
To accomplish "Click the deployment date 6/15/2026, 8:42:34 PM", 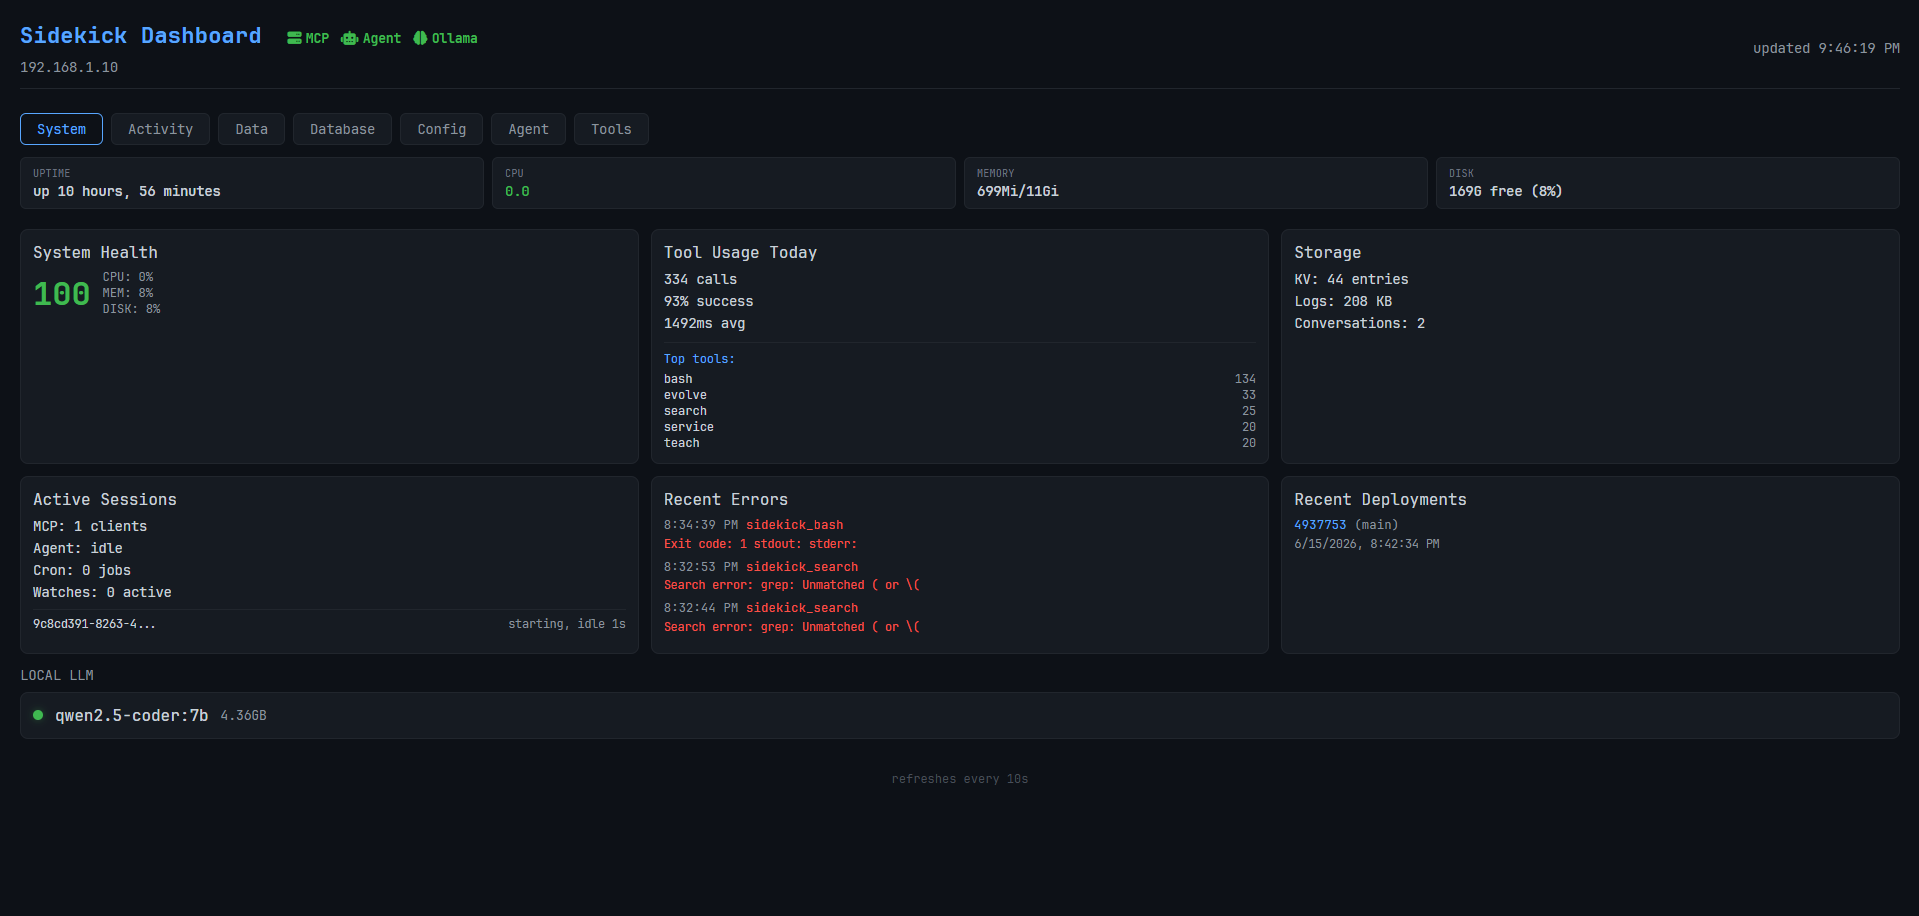I will [1367, 544].
